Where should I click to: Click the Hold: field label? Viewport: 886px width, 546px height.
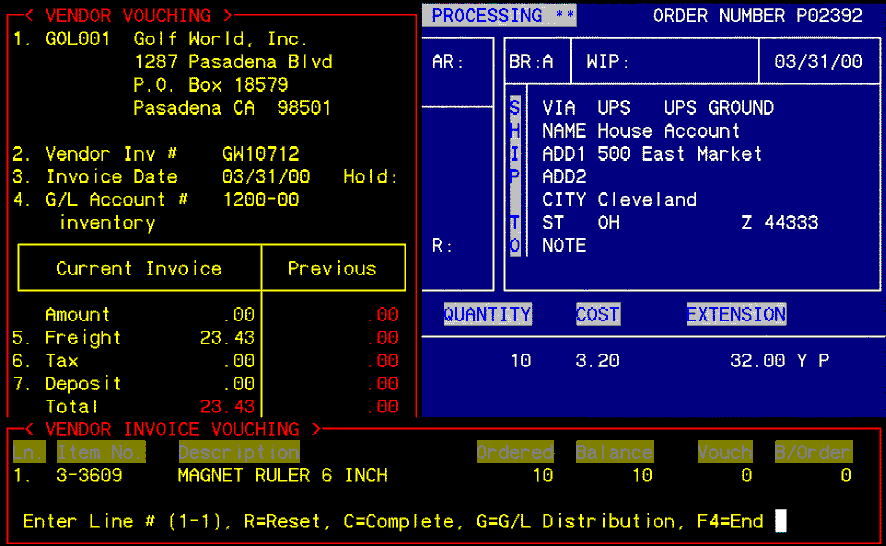click(x=370, y=177)
